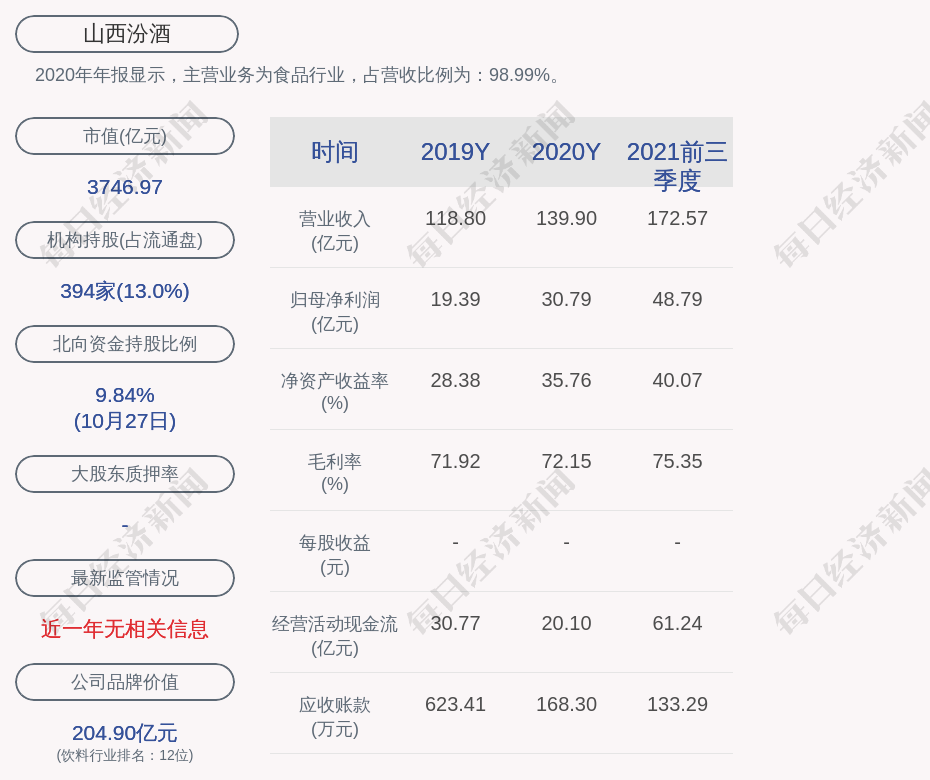This screenshot has height=780, width=930.
Task: Select the 市值(亿元) label button
Action: (x=125, y=136)
